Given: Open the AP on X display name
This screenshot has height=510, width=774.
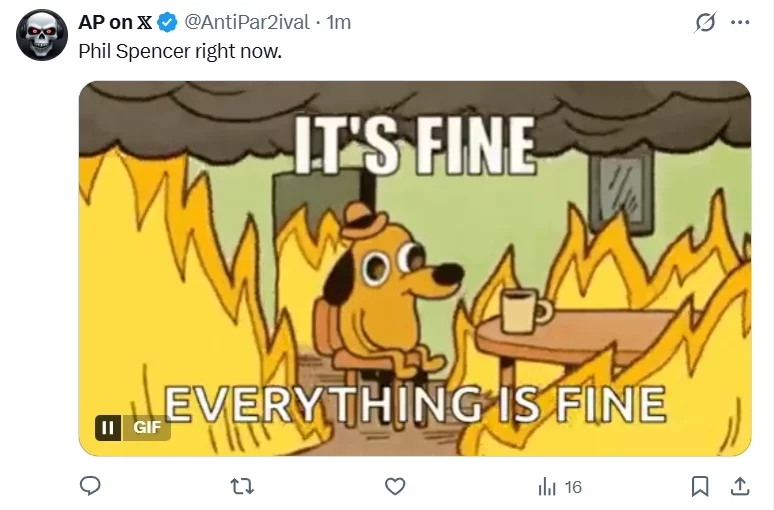Looking at the screenshot, I should 116,22.
